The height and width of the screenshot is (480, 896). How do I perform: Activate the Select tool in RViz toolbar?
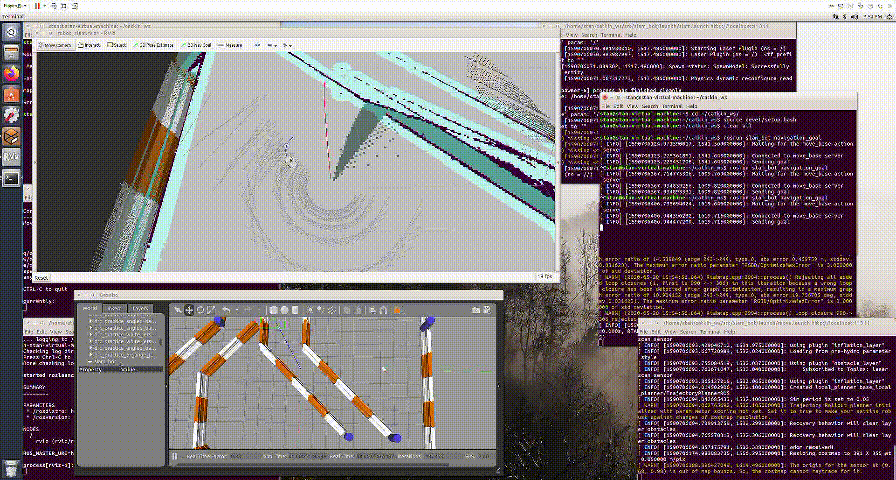point(117,45)
